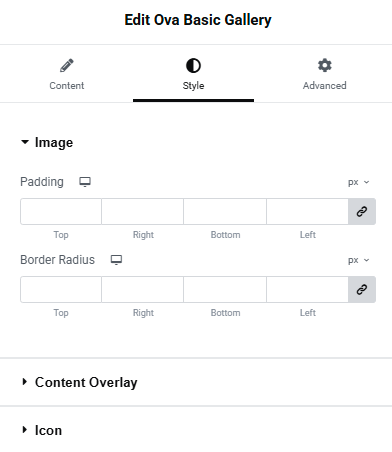Open the Border Radius px unit dropdown
Viewport: 392px width, 452px height.
point(359,260)
